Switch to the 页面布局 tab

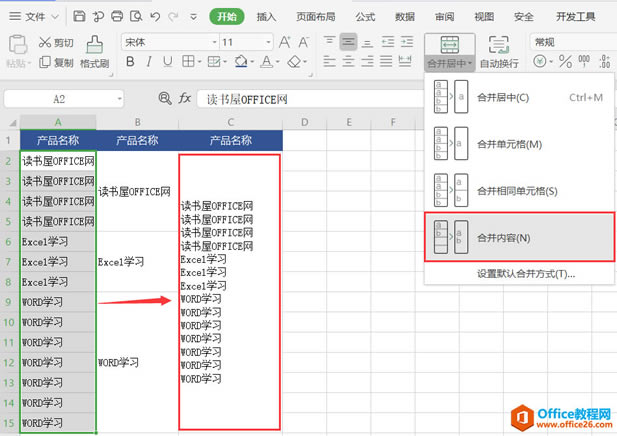(x=316, y=17)
